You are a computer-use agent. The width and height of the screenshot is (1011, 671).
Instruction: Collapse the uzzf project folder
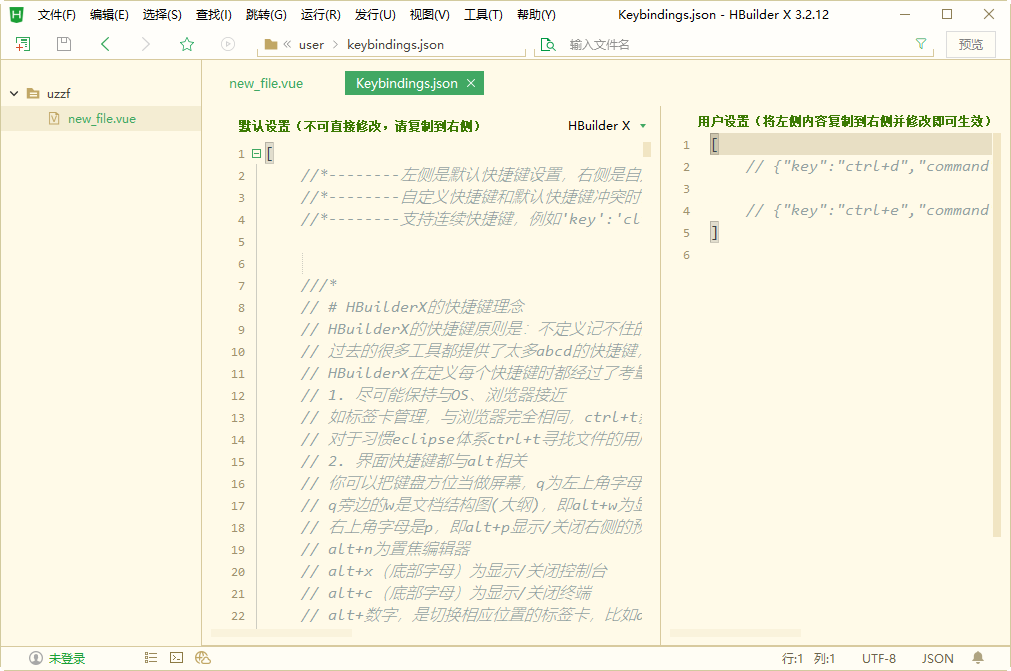click(x=14, y=93)
